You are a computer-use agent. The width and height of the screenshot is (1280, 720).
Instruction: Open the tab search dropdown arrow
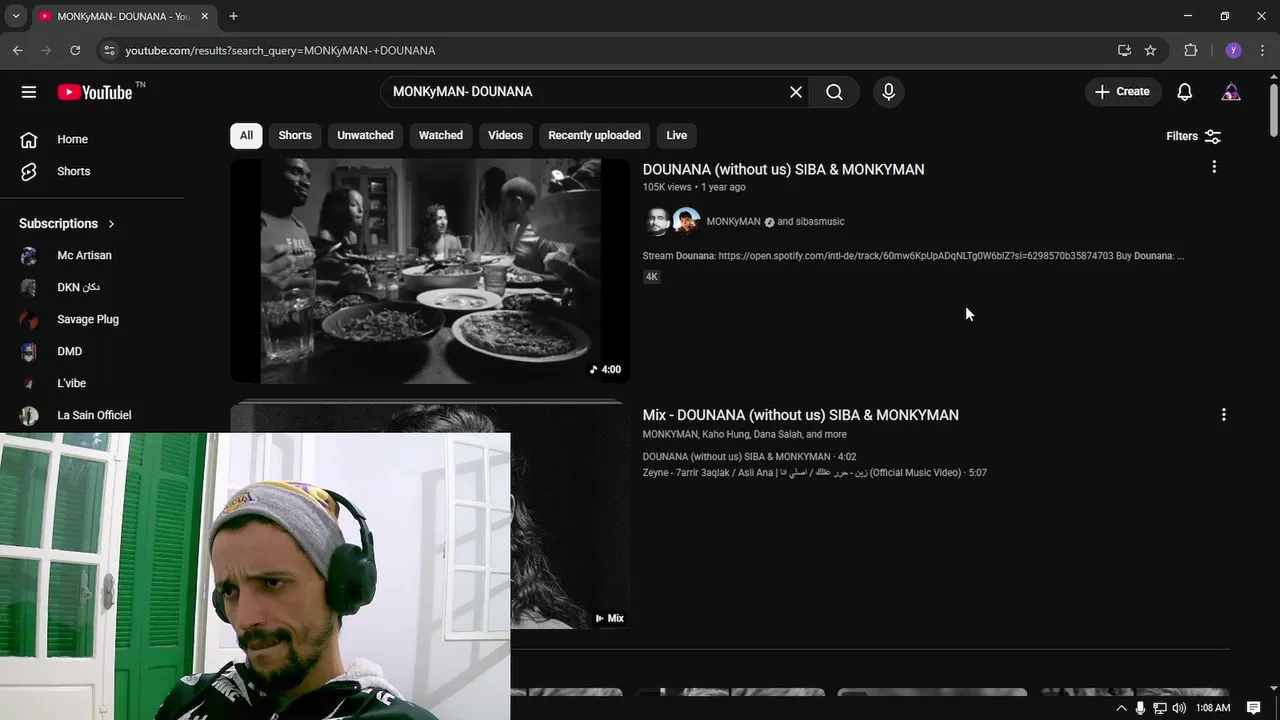pos(15,16)
